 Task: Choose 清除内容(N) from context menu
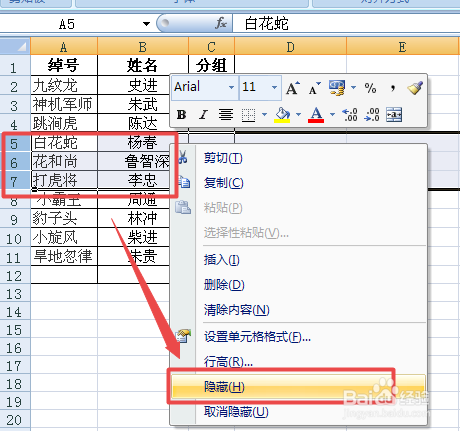[299, 310]
